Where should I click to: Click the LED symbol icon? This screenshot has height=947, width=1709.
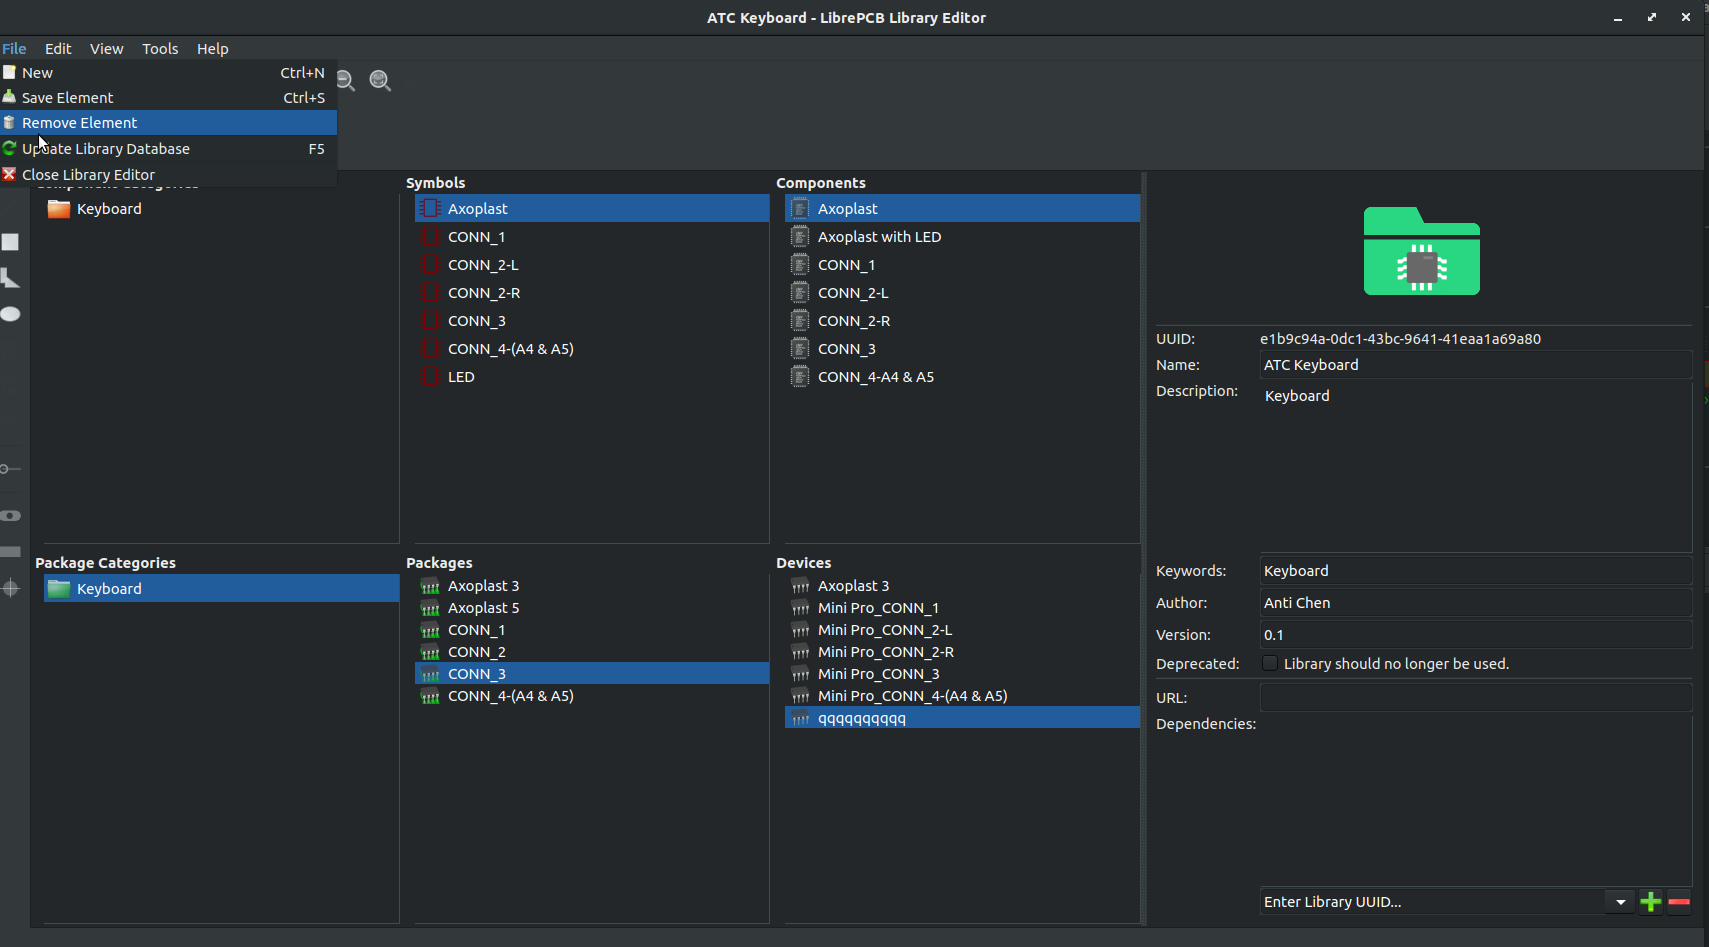point(431,376)
